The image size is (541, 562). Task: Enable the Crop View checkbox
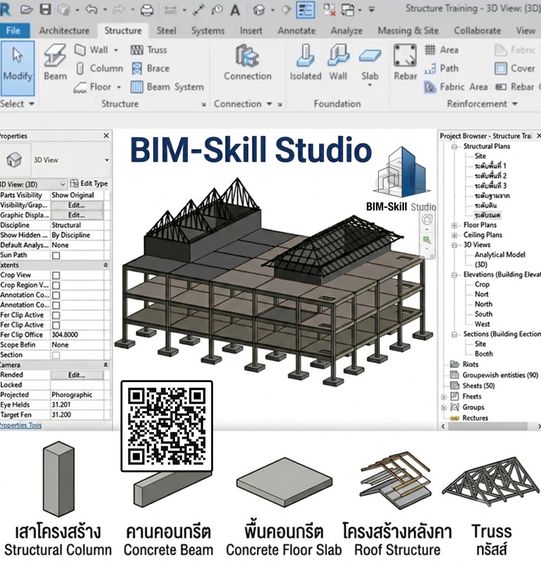pyautogui.click(x=56, y=275)
